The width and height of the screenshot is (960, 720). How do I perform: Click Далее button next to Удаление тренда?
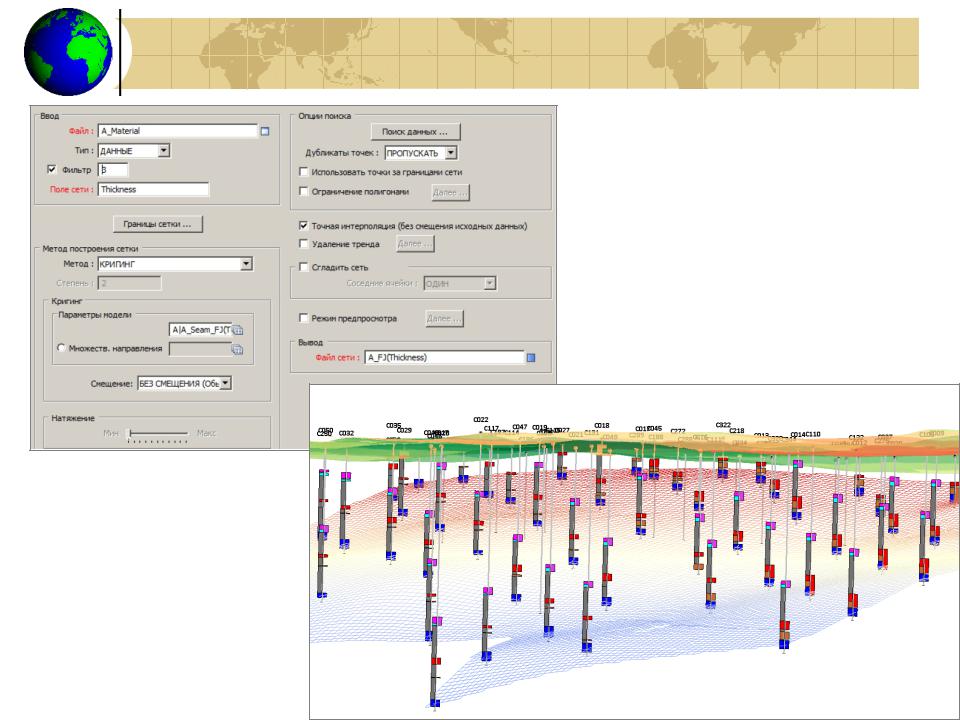point(415,244)
